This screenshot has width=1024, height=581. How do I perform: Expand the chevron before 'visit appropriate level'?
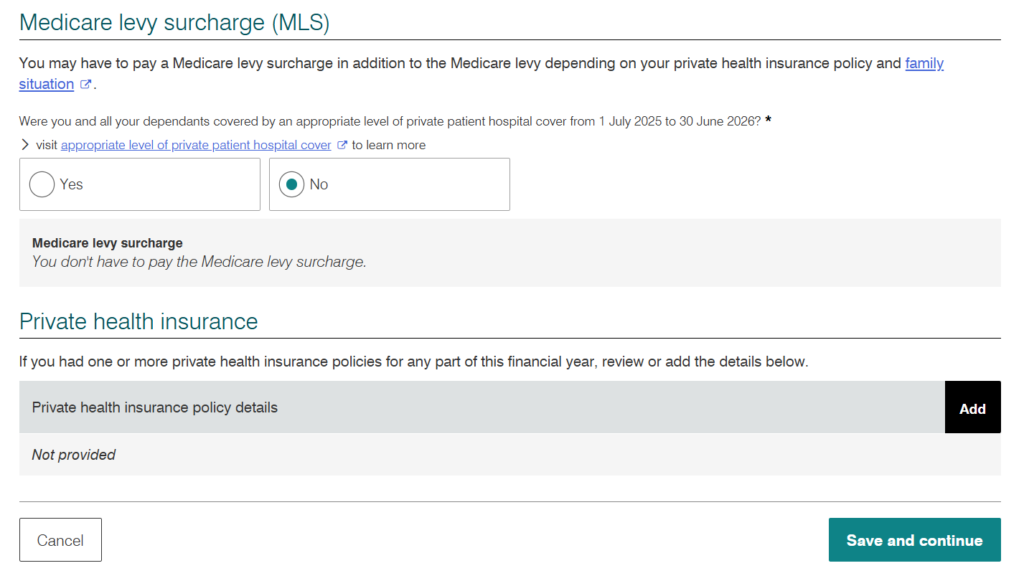tap(25, 144)
